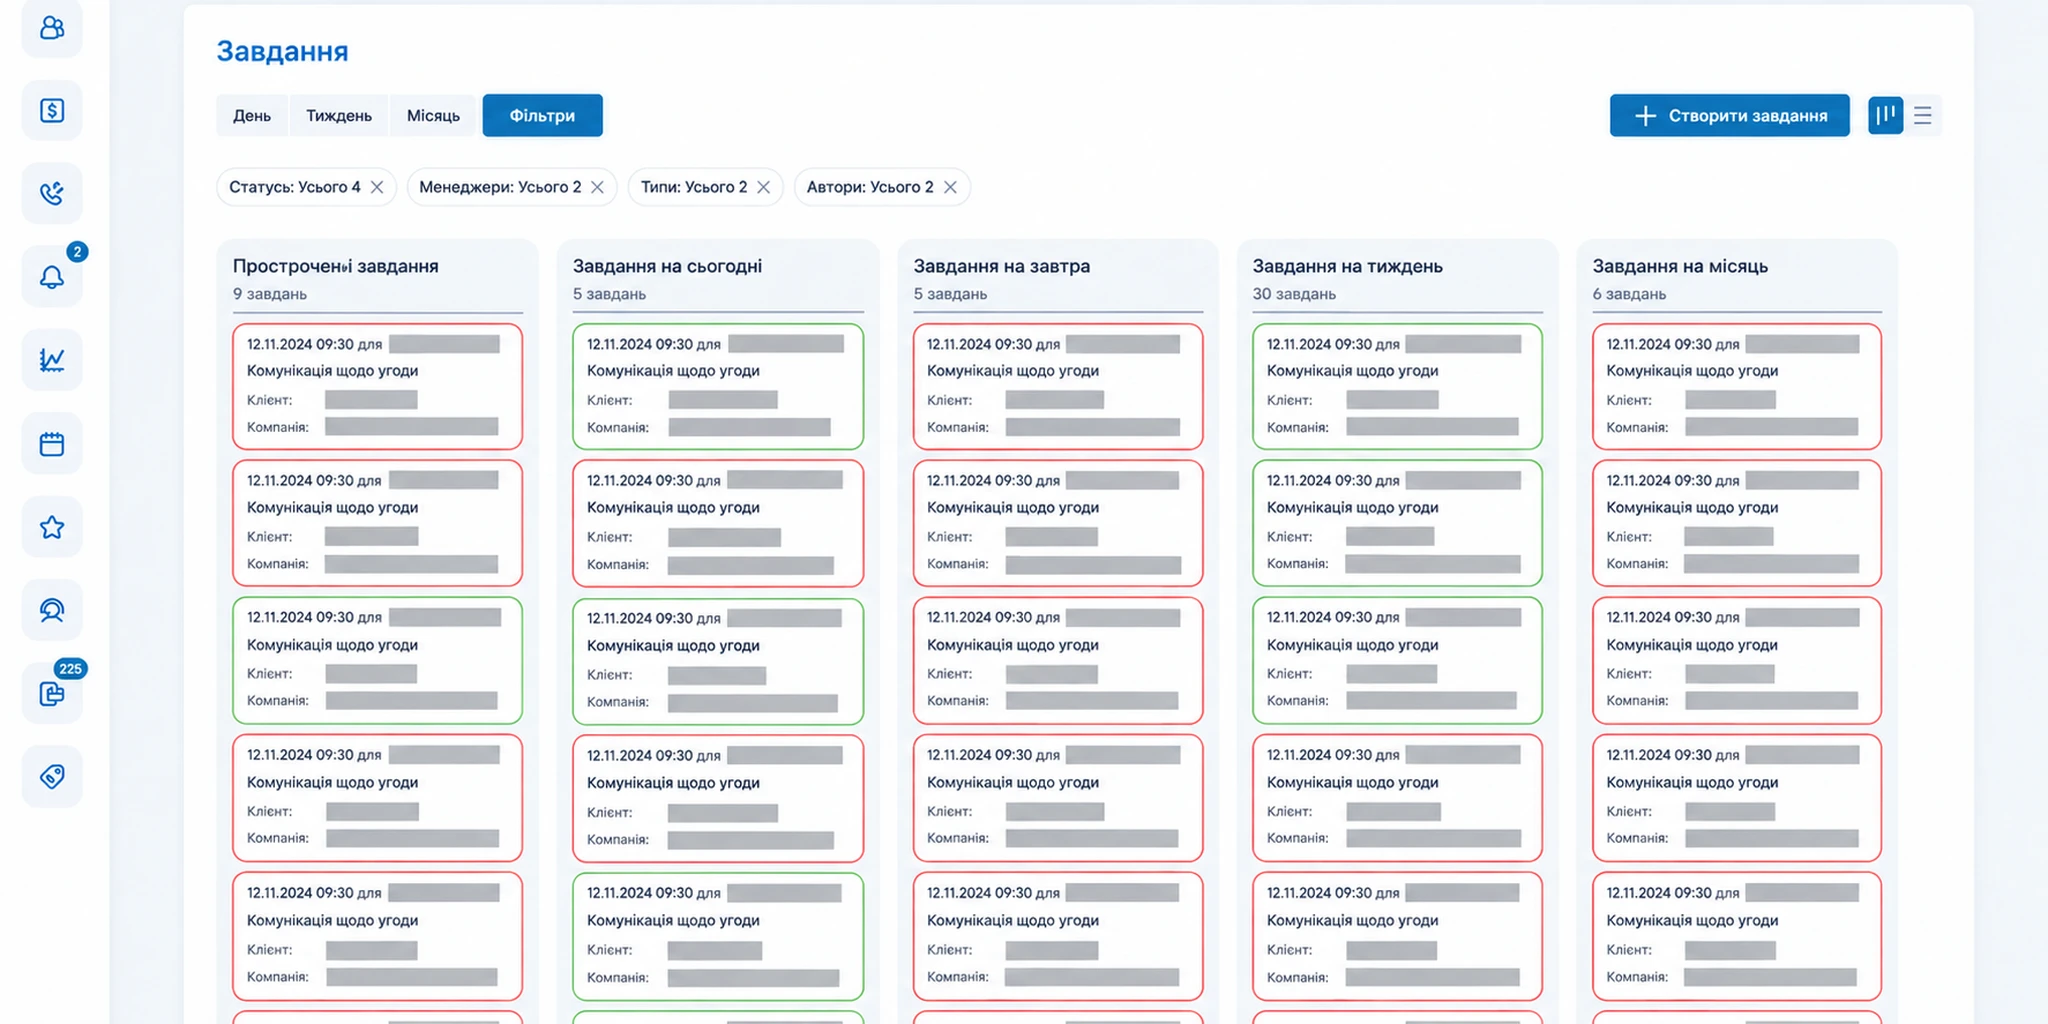The image size is (2048, 1024).
Task: Open first task card in 'Прострочені завдання'
Action: [377, 386]
